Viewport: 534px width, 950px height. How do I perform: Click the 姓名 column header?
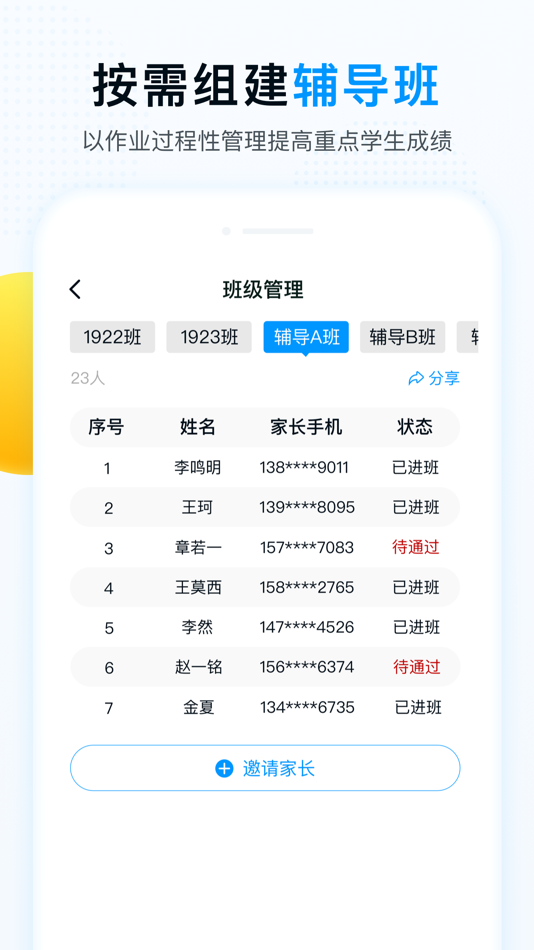tap(198, 427)
